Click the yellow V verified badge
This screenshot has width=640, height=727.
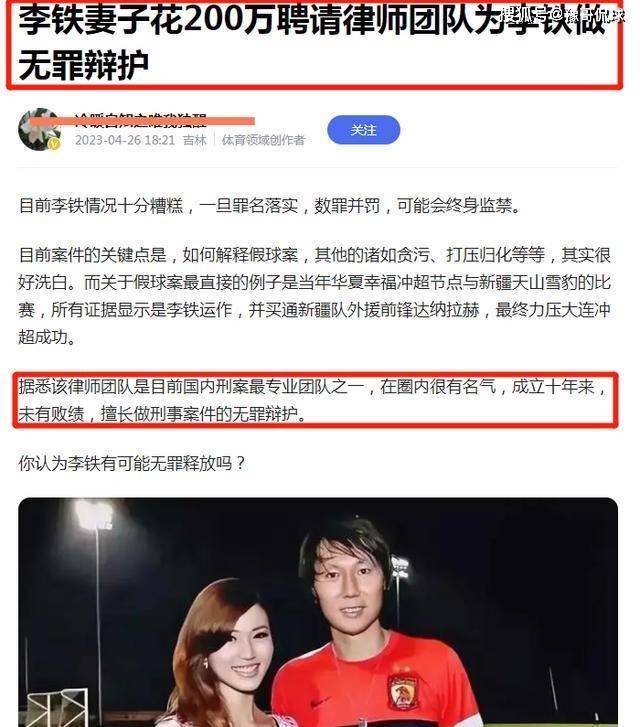[55, 145]
